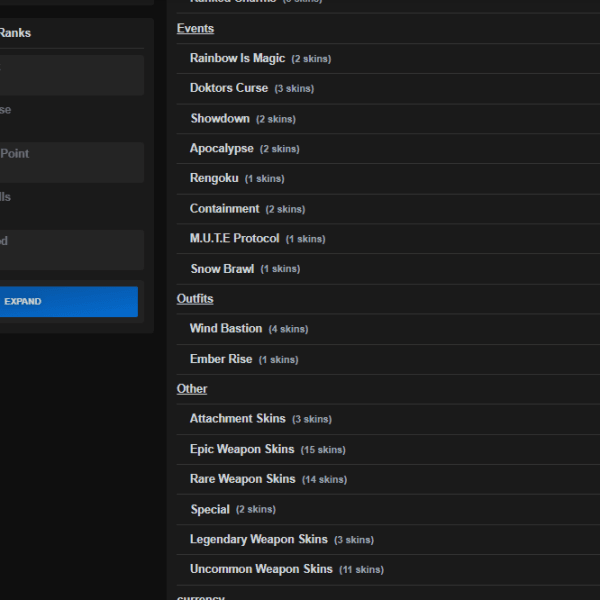This screenshot has width=600, height=600.
Task: Select Wind Bastion outfits row
Action: coord(388,329)
